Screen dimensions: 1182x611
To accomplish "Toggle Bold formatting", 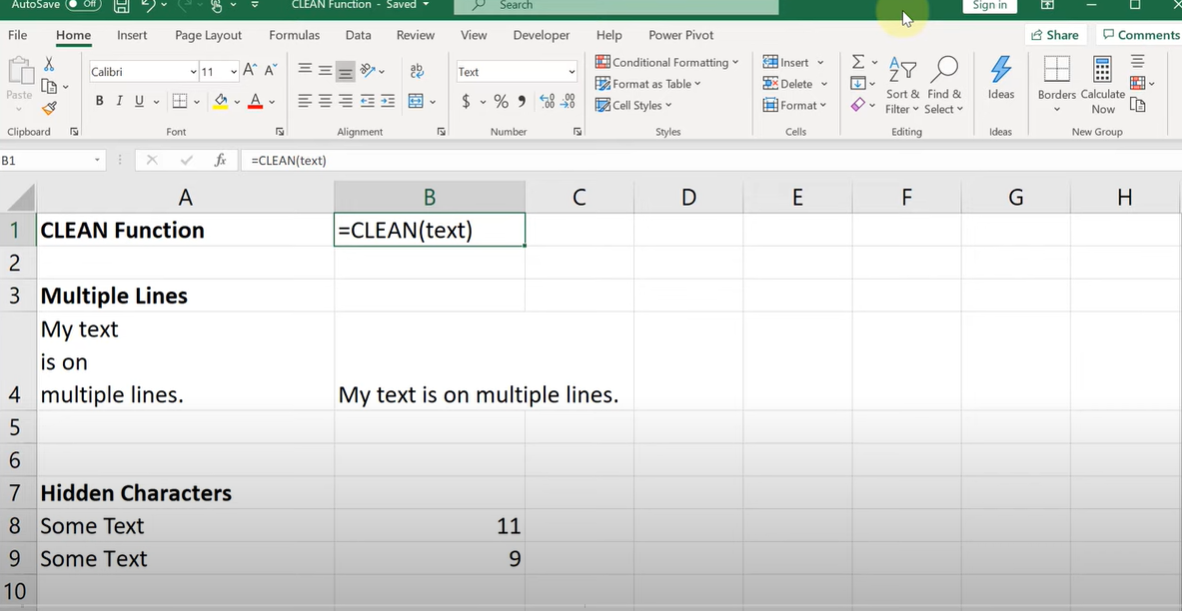I will tap(100, 101).
